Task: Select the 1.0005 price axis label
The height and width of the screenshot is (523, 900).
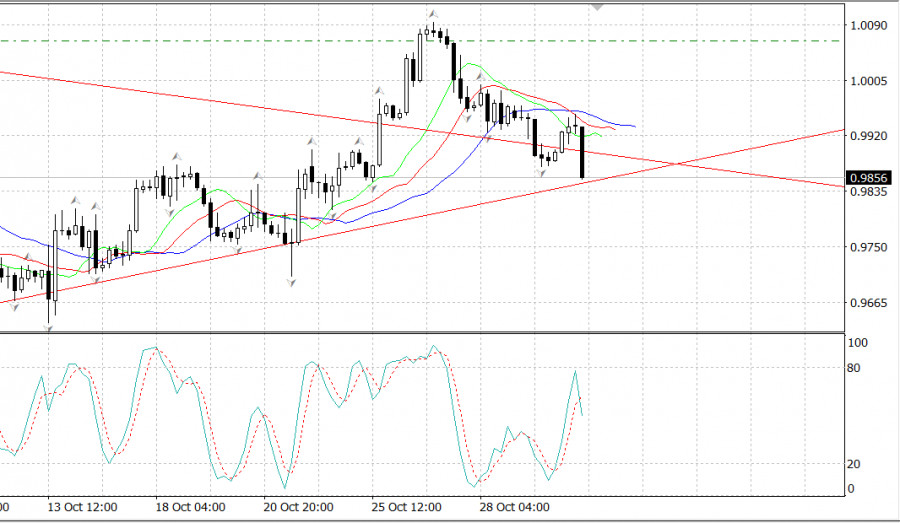Action: [869, 81]
